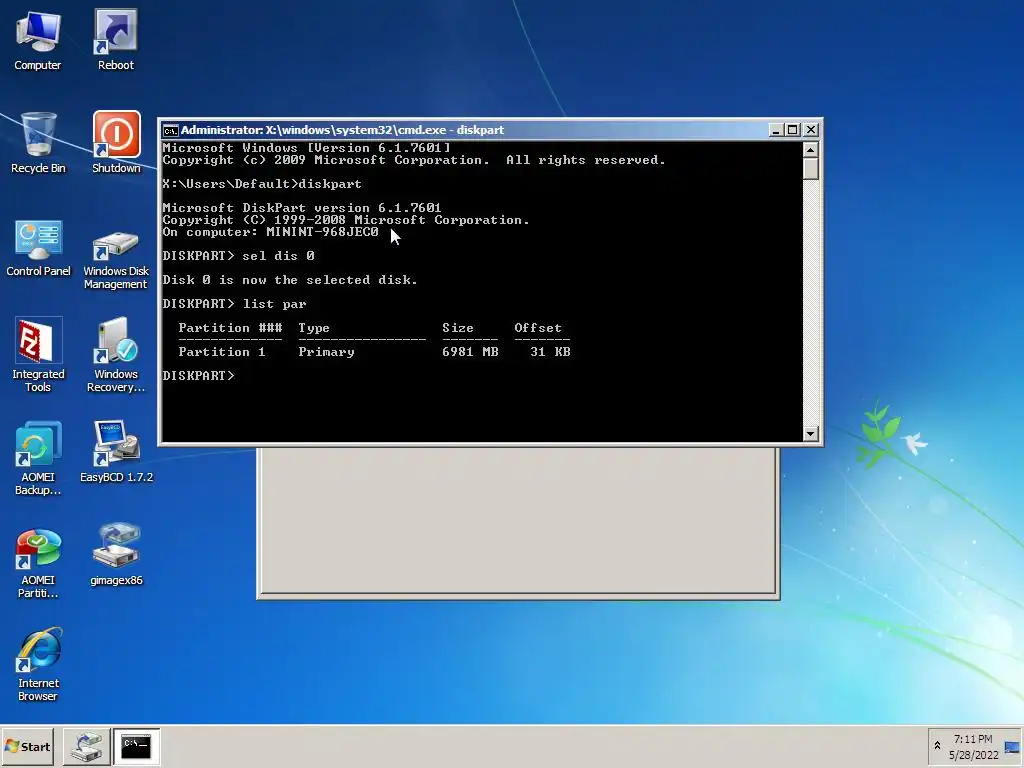Viewport: 1024px width, 768px height.
Task: Minimize the diskpart command window
Action: click(775, 130)
